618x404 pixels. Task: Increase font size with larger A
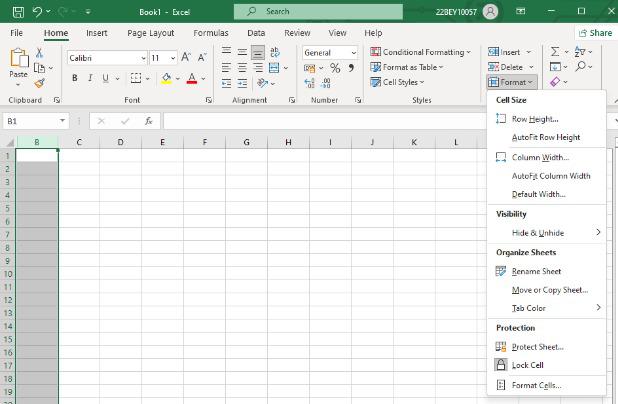186,58
